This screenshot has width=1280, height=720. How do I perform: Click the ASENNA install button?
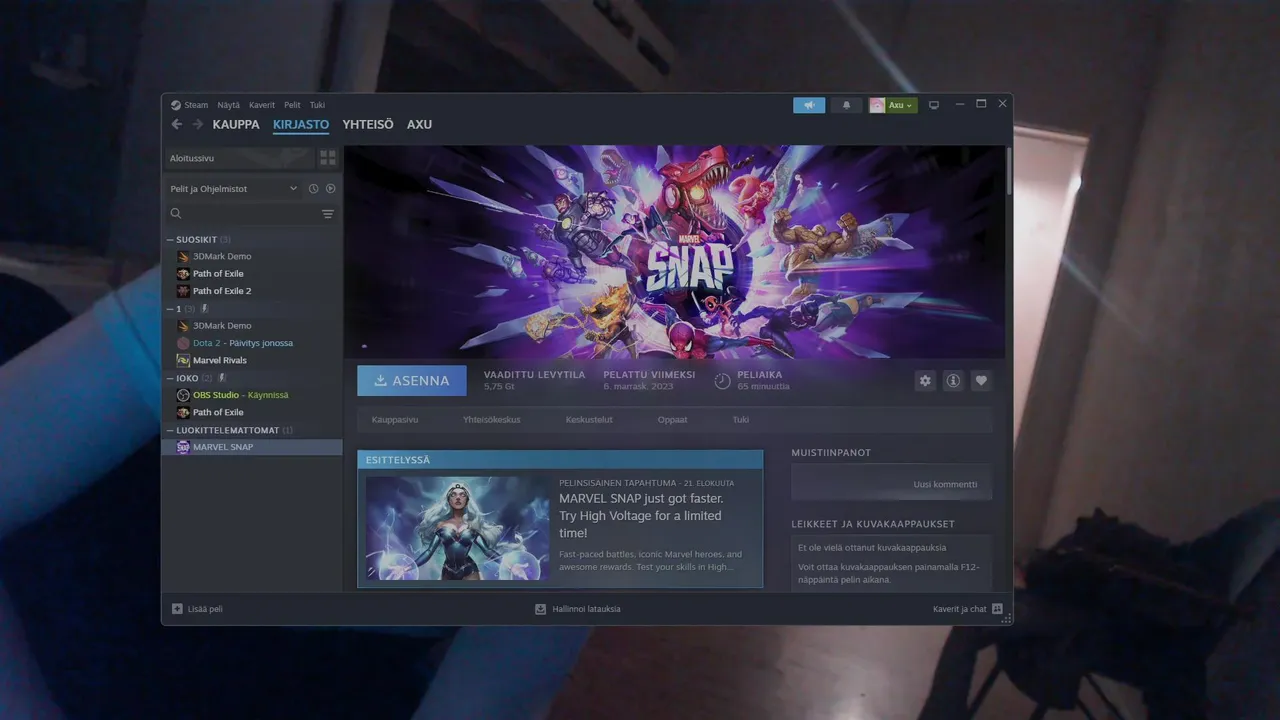[412, 381]
